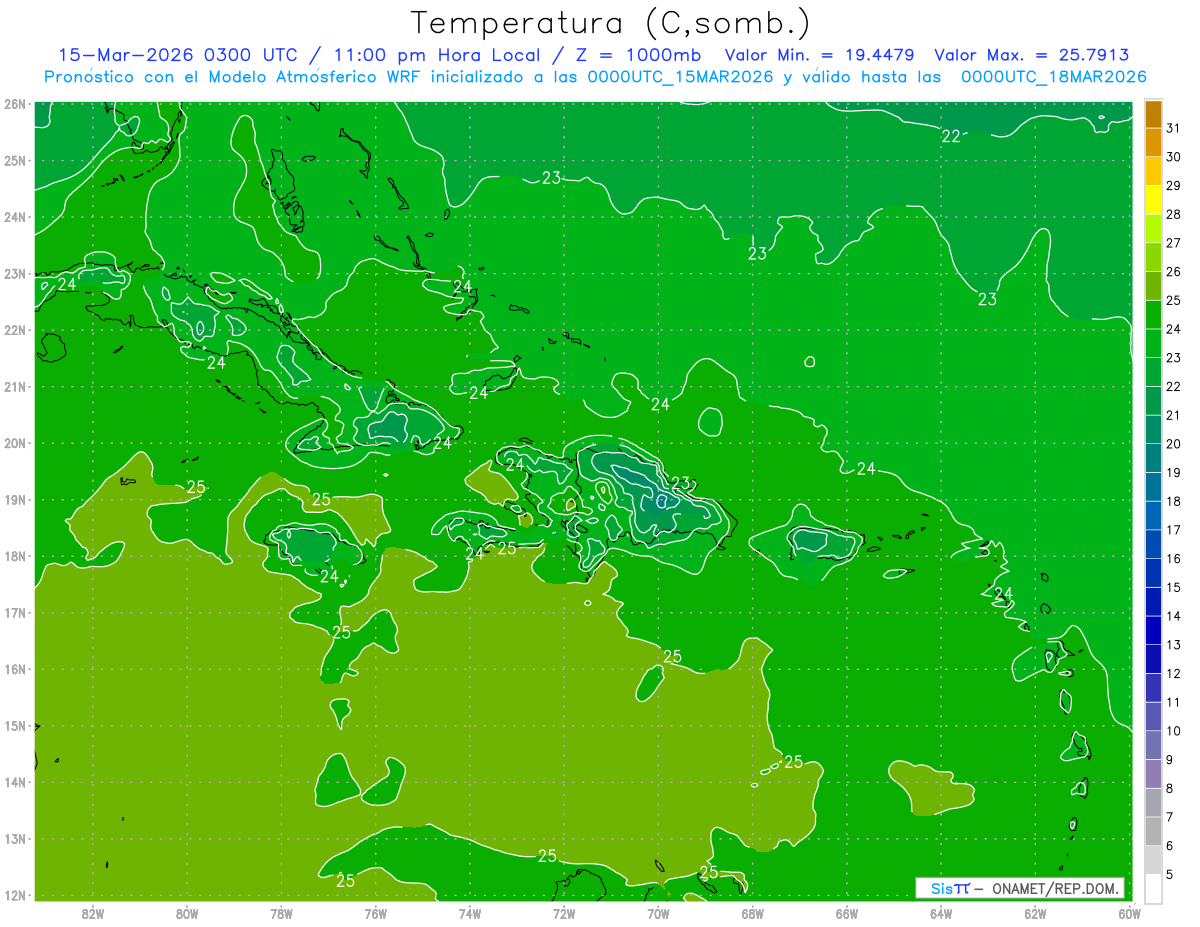Image resolution: width=1200 pixels, height=927 pixels.
Task: Click the 24N latitude axis label
Action: (x=15, y=217)
